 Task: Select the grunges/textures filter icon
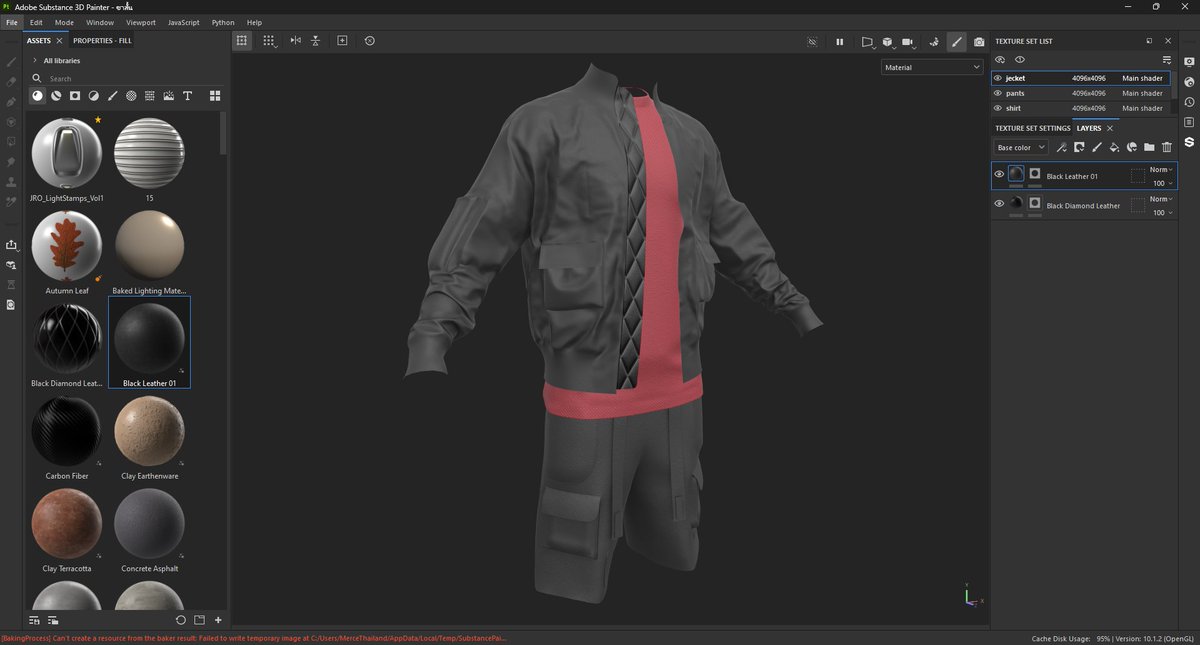tap(149, 95)
